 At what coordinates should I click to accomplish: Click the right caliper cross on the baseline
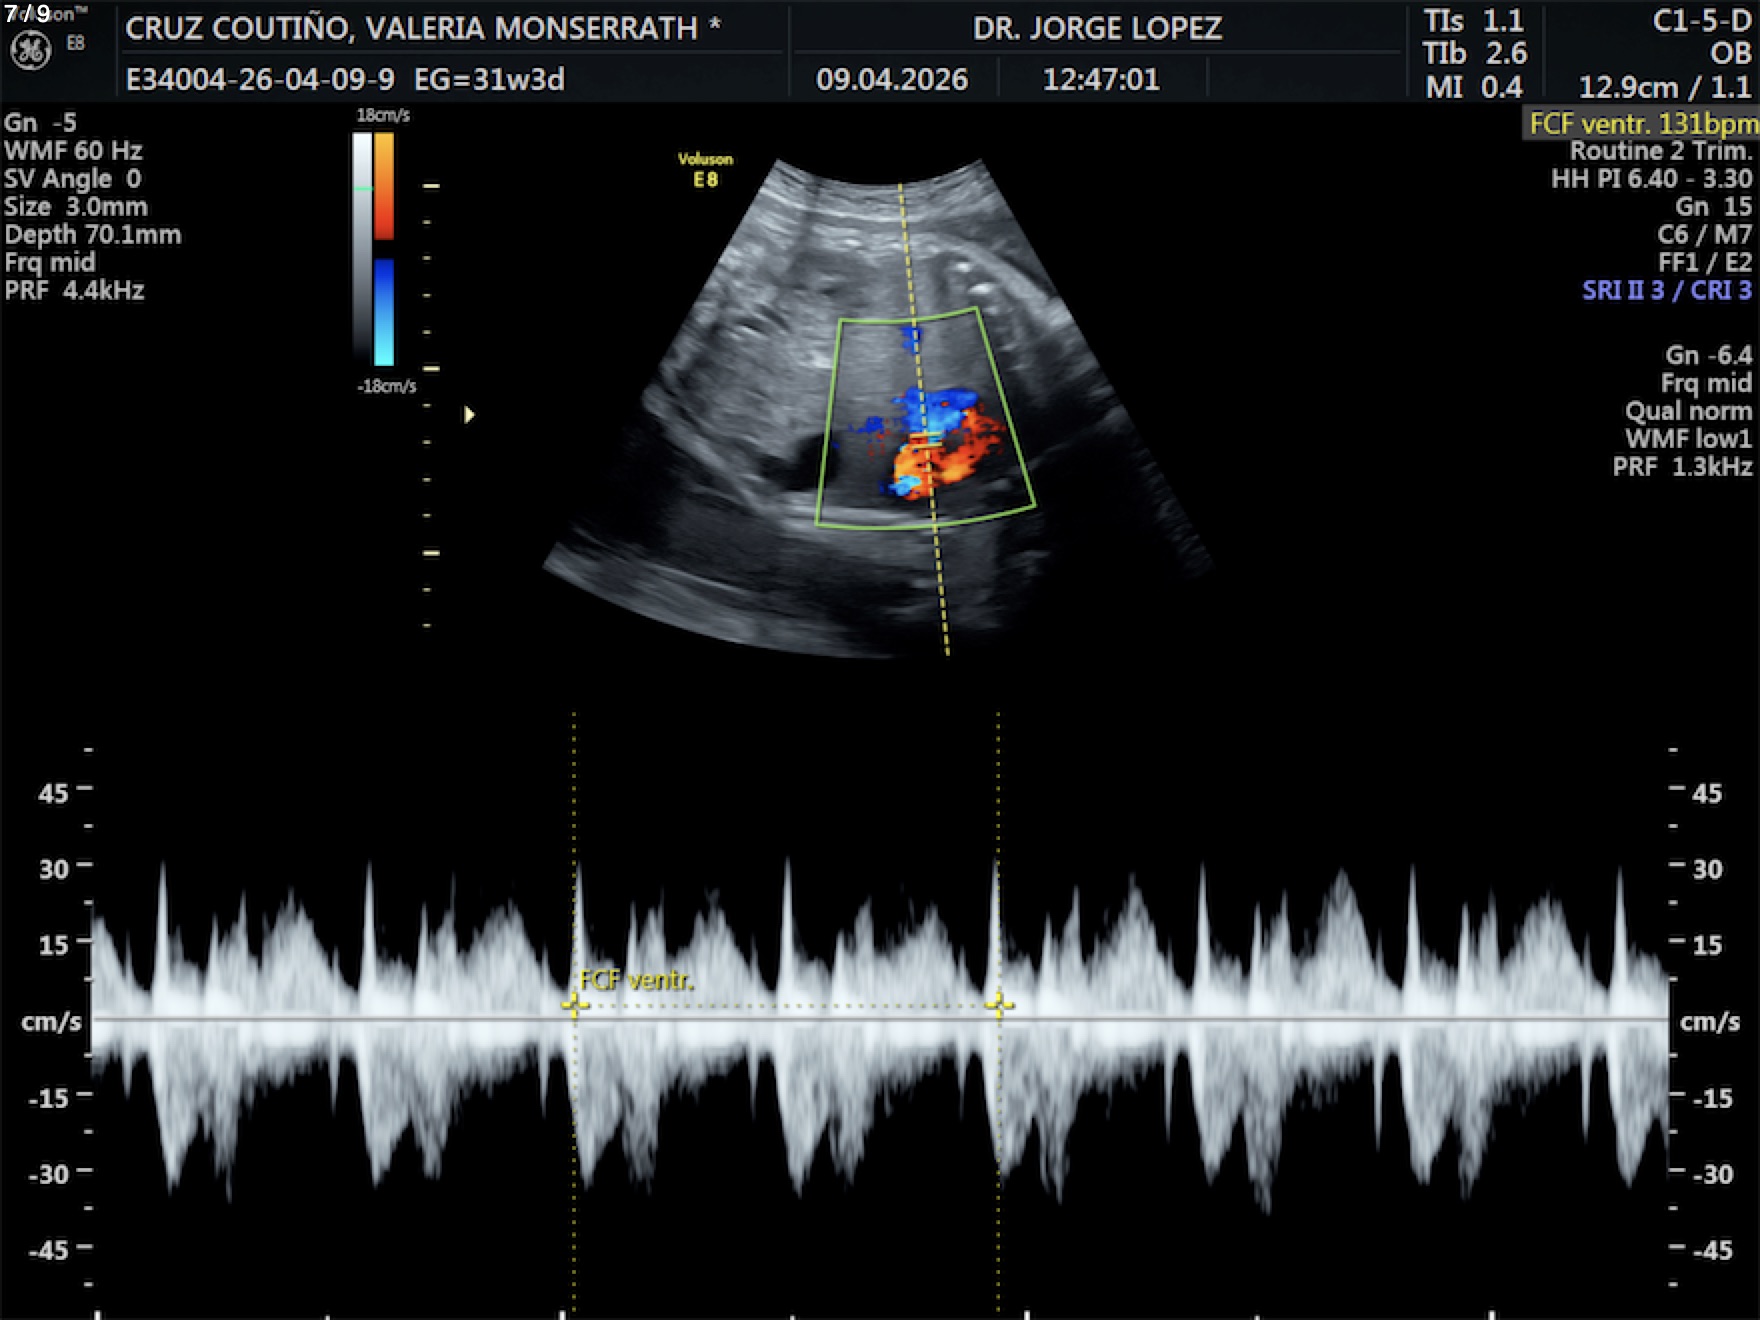point(999,1004)
